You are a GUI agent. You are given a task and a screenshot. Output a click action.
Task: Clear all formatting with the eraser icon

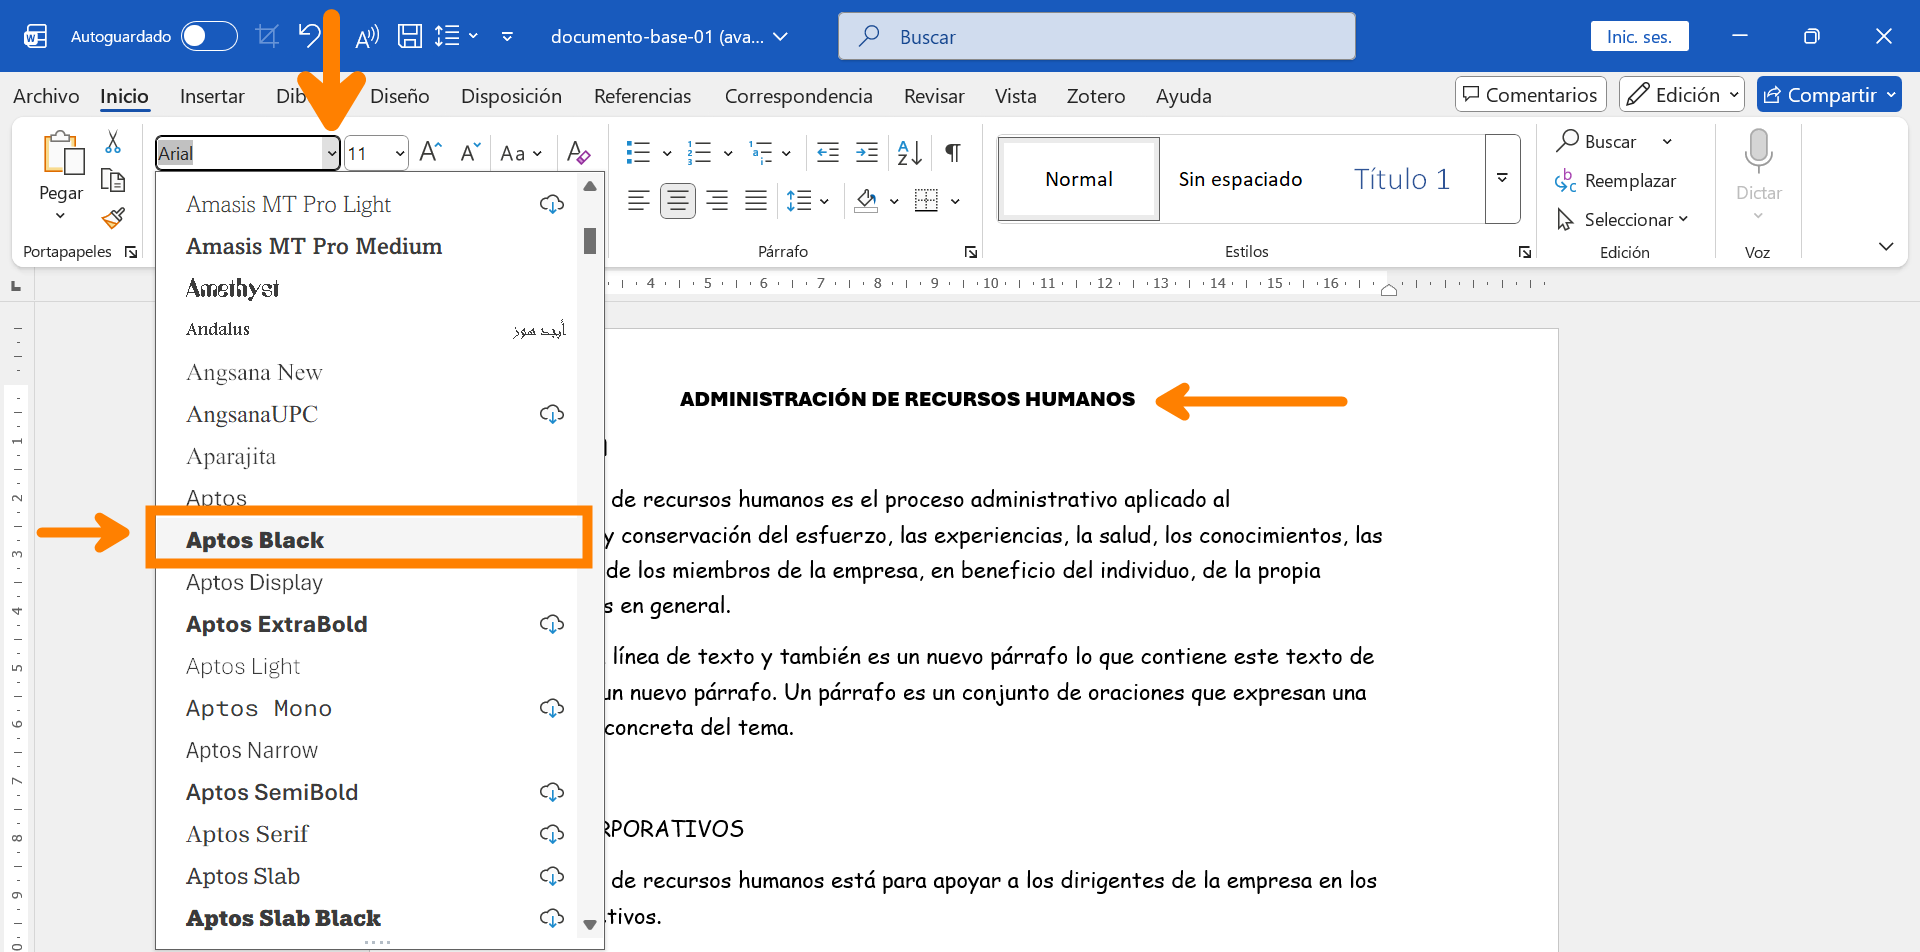tap(578, 152)
